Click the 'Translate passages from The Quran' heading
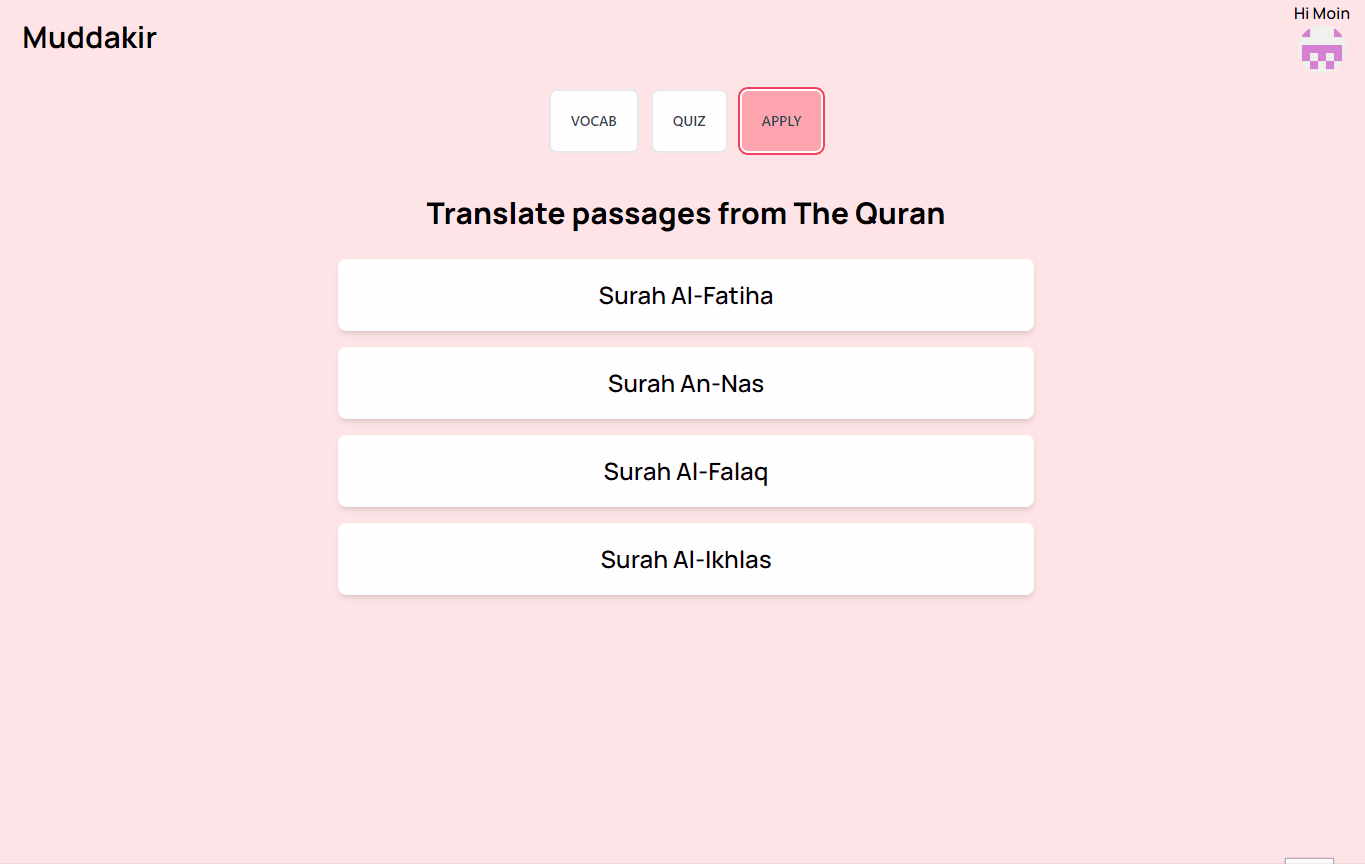This screenshot has height=864, width=1365. point(685,213)
